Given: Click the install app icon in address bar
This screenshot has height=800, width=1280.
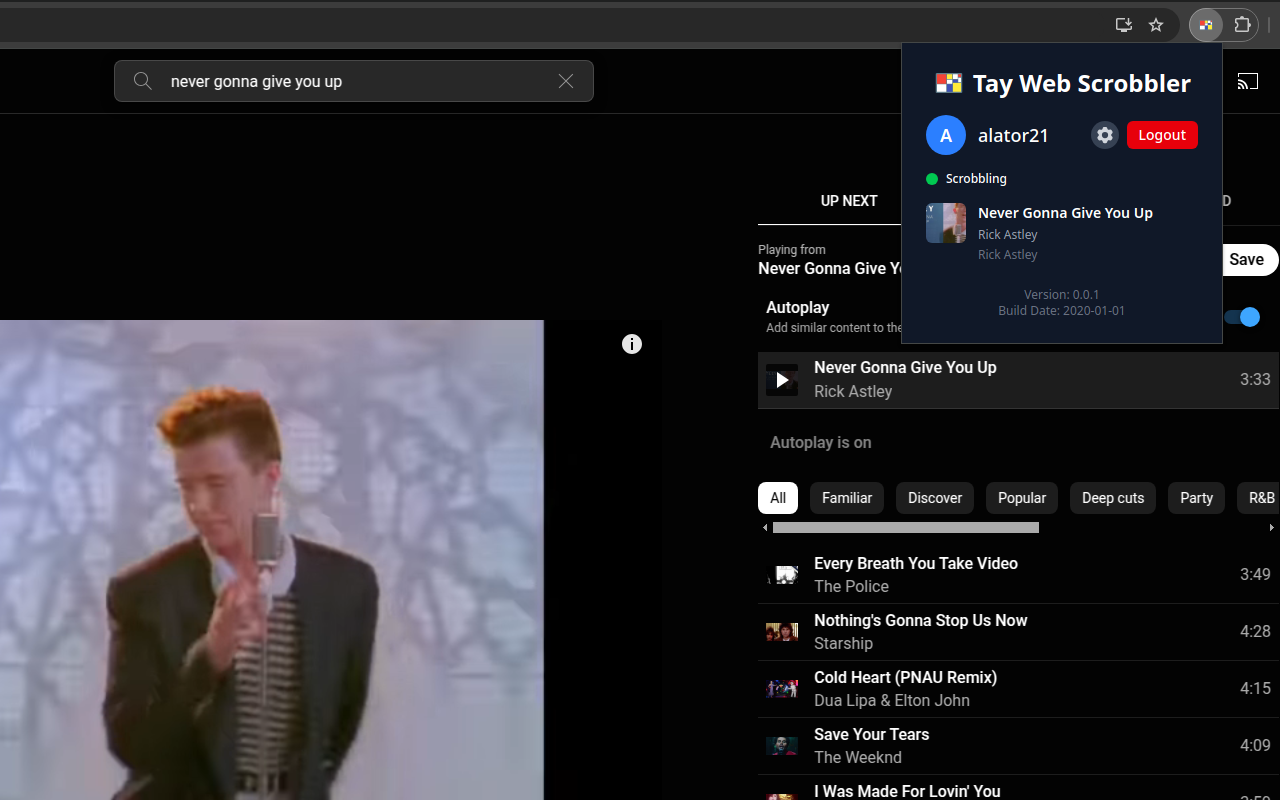Looking at the screenshot, I should point(1124,25).
